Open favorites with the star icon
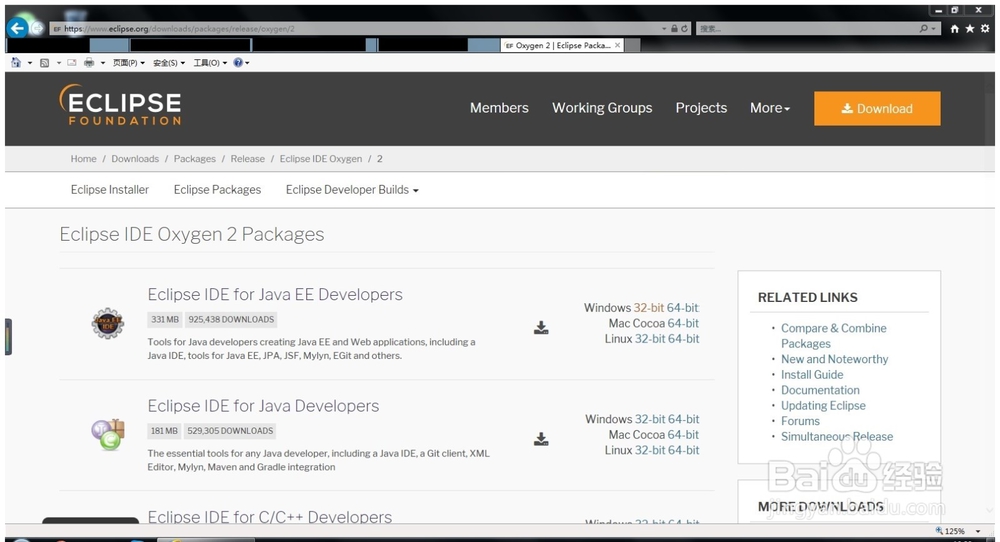The height and width of the screenshot is (542, 1000). [x=970, y=29]
